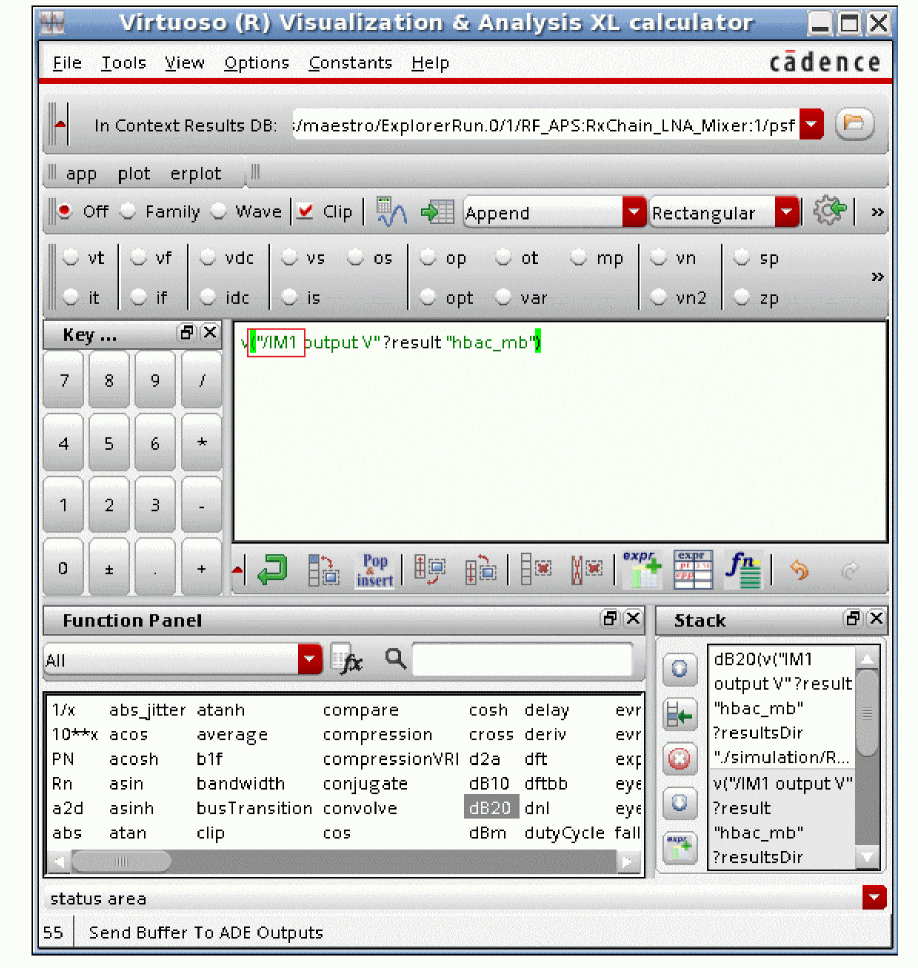Screen dimensions: 918x968
Task: Select the vf radio button
Action: [x=138, y=257]
